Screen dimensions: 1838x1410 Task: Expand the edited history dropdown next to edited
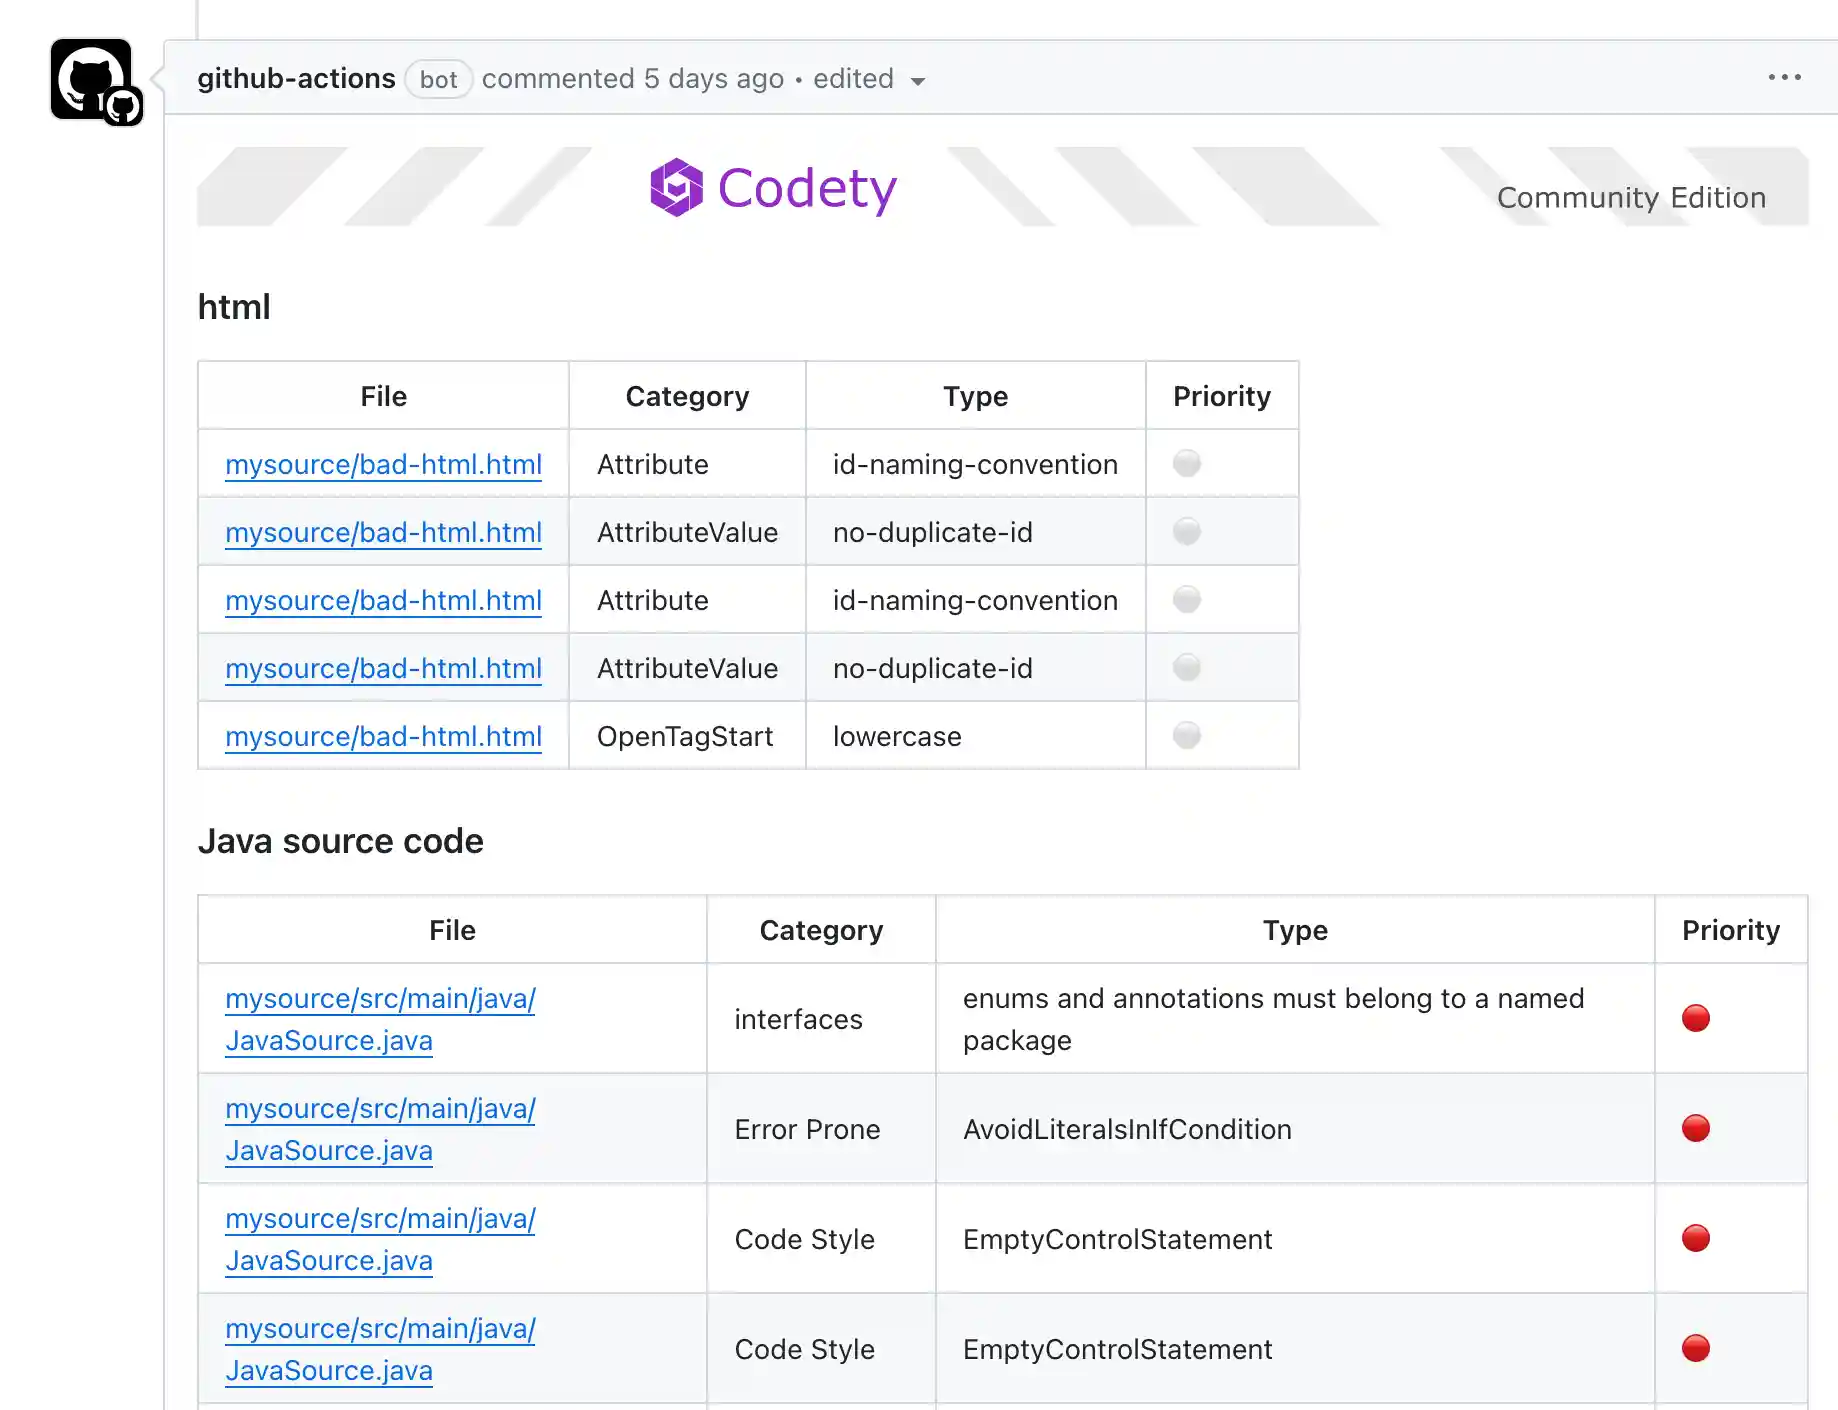(919, 82)
